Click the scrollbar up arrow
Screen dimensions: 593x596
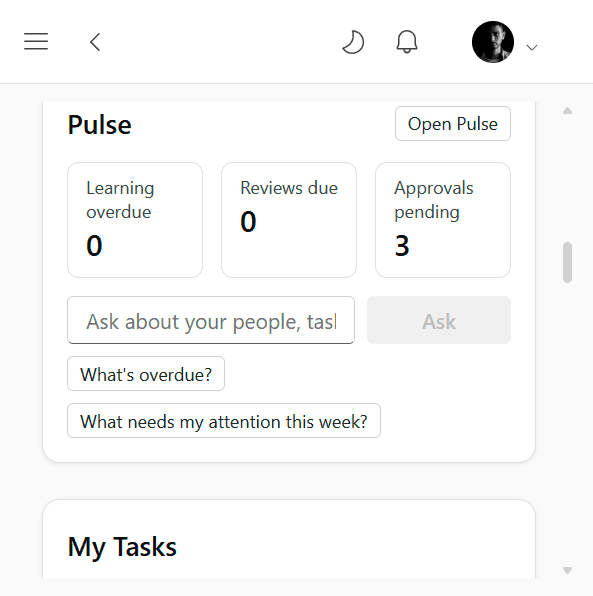568,111
